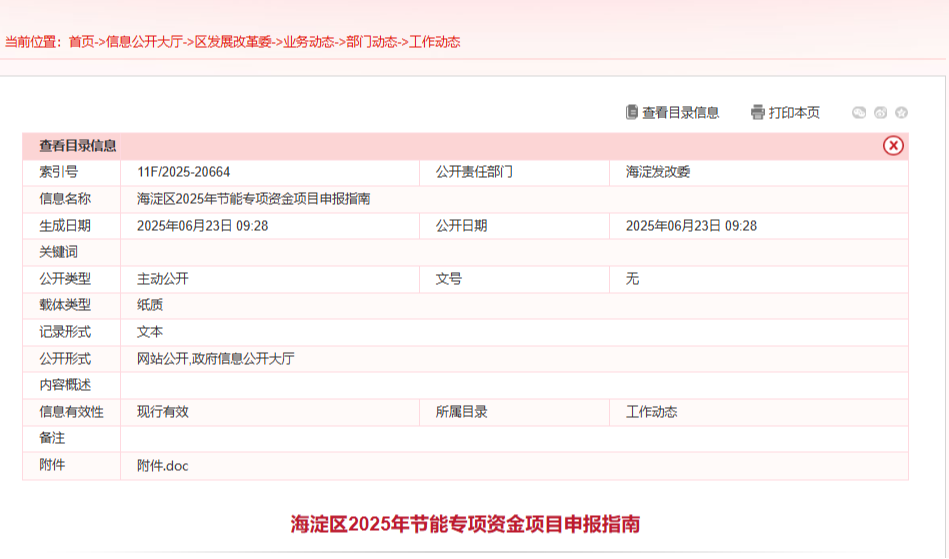Click the red article title 海淀区2025年节能专项资金项目申报指南
The height and width of the screenshot is (559, 949).
click(465, 524)
